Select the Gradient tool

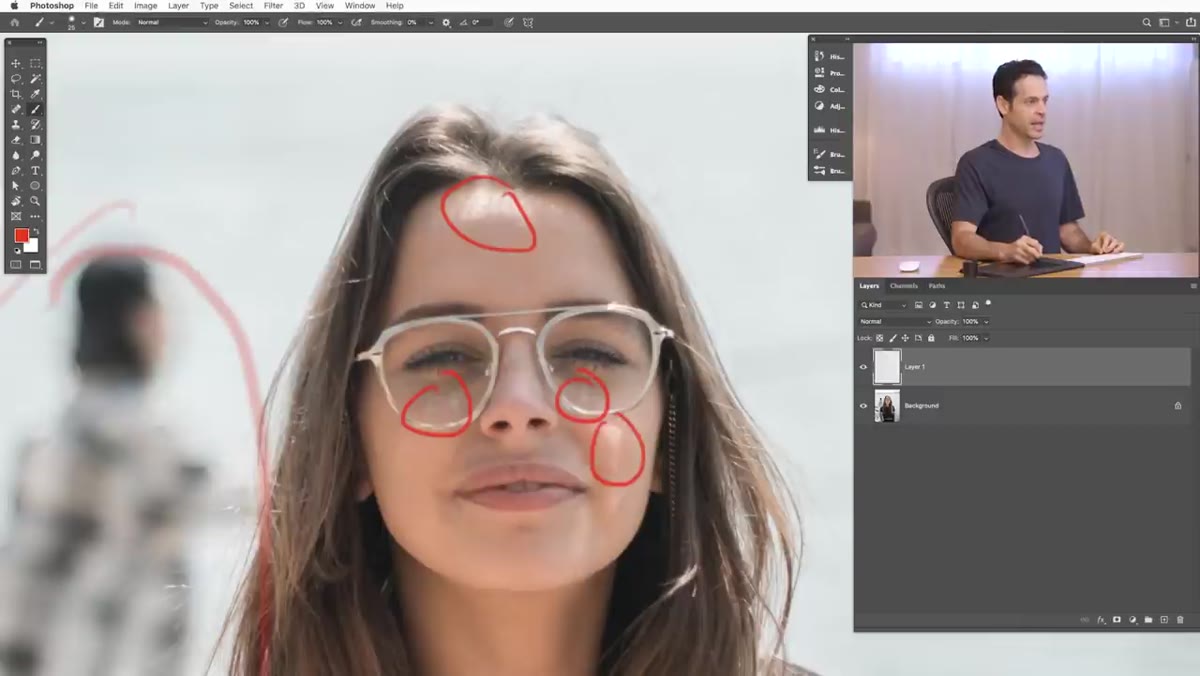tap(35, 140)
